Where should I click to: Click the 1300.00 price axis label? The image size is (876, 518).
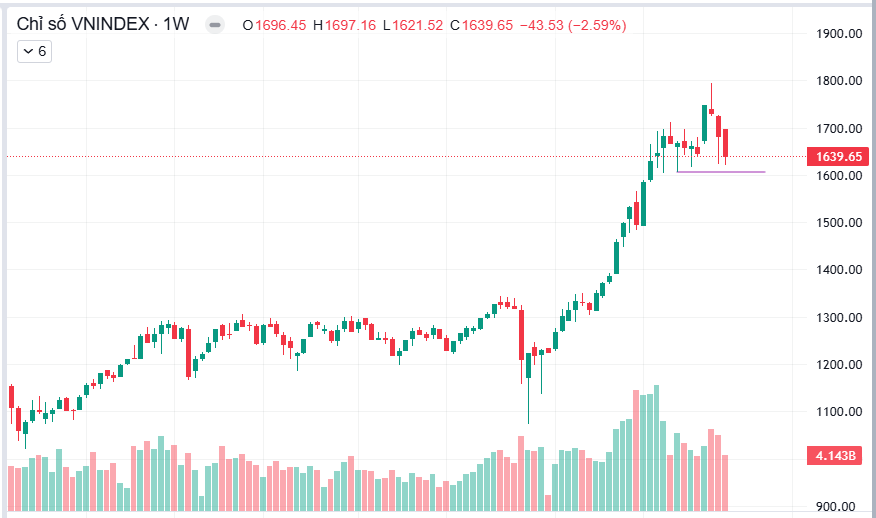[839, 317]
